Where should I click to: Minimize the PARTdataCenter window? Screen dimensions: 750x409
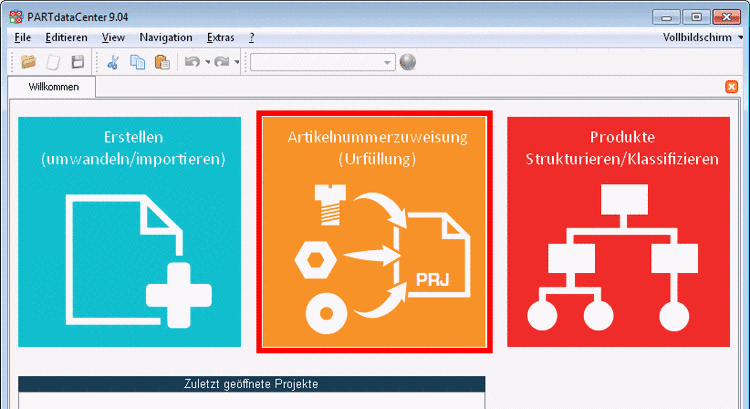pyautogui.click(x=666, y=17)
